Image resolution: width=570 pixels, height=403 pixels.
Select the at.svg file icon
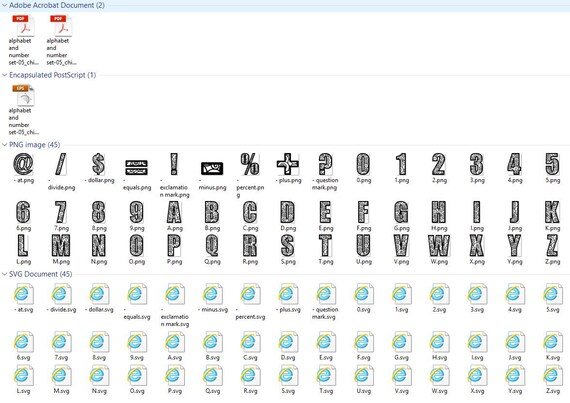tap(23, 294)
